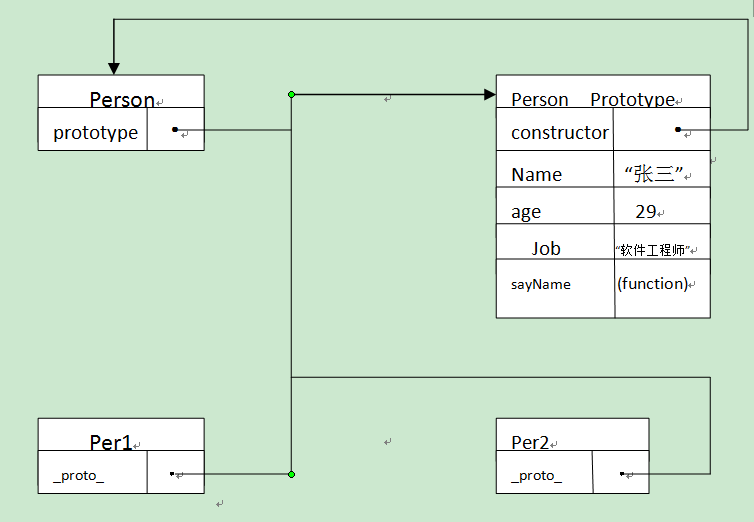Click the pointer dot beside the prototype cell
Image resolution: width=754 pixels, height=522 pixels.
coord(174,129)
